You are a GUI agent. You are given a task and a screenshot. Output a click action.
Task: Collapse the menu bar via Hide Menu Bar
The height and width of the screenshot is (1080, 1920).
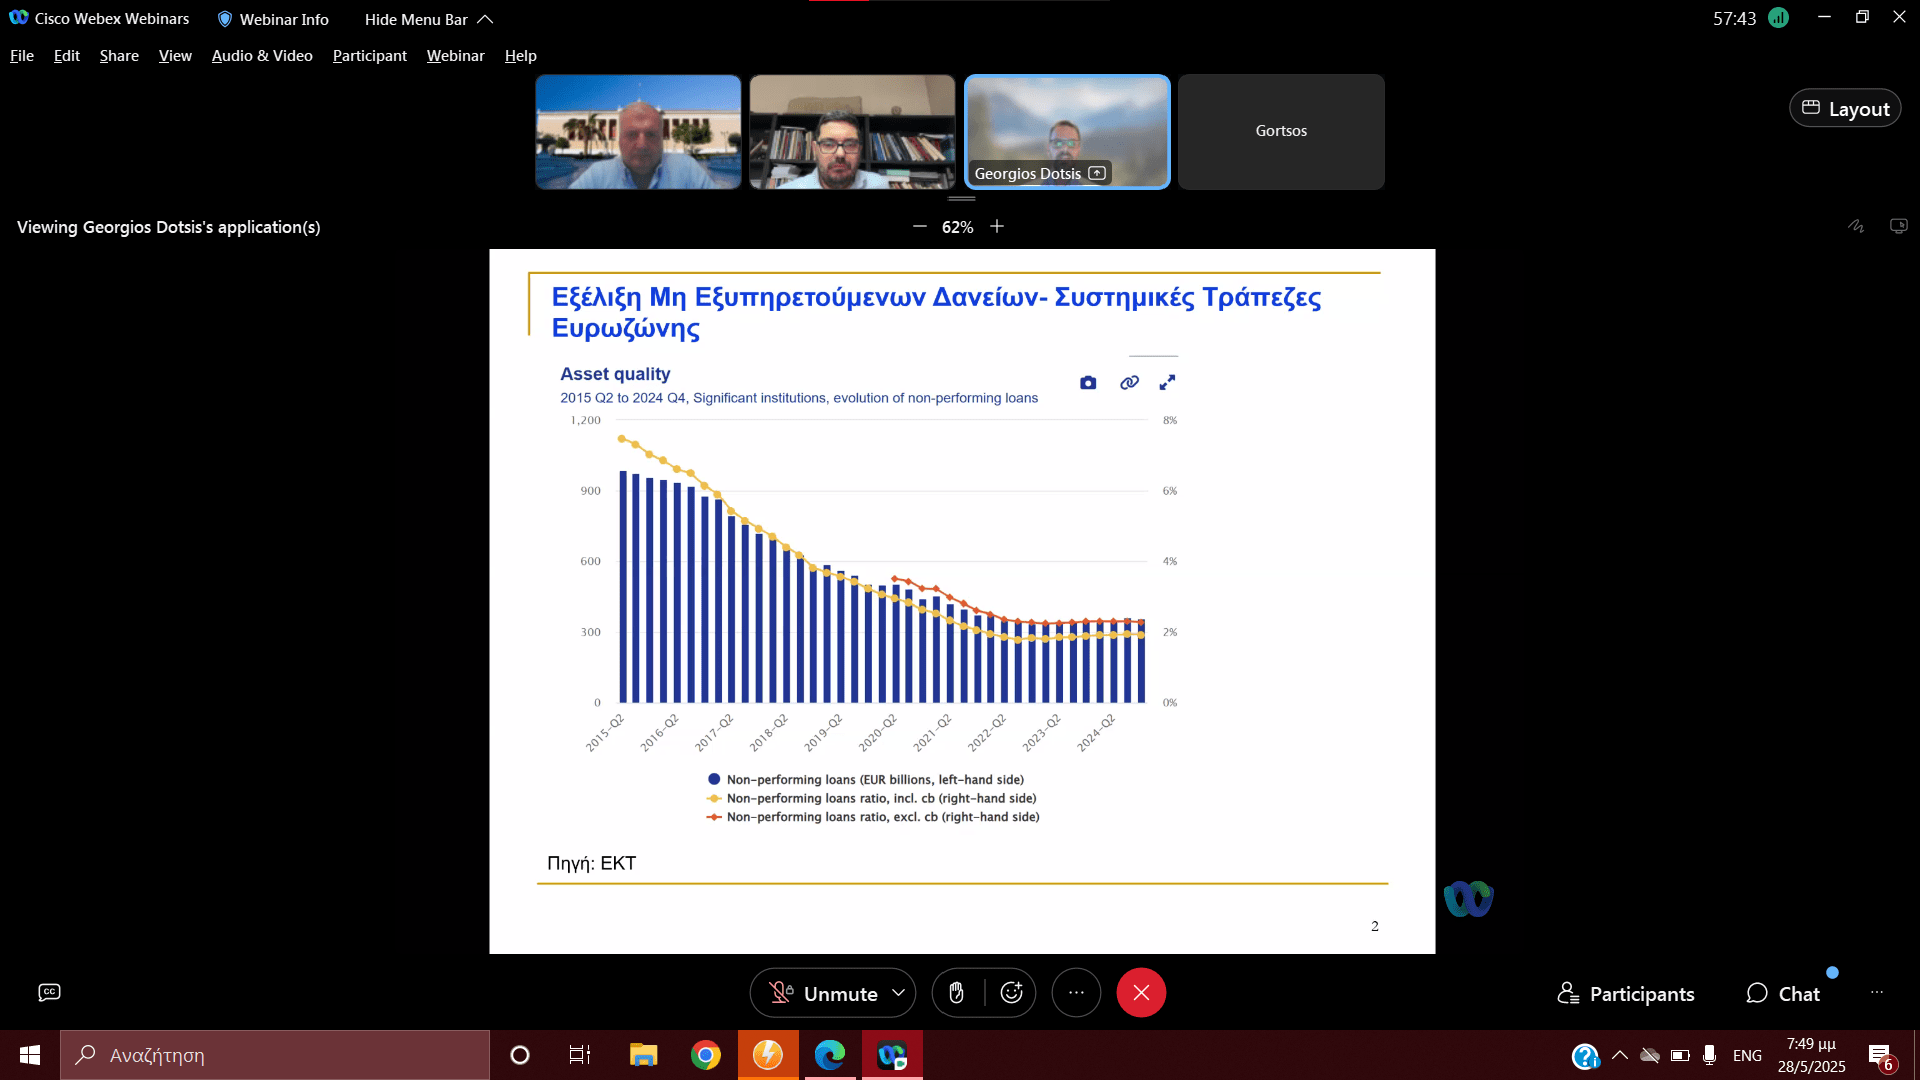[x=428, y=19]
